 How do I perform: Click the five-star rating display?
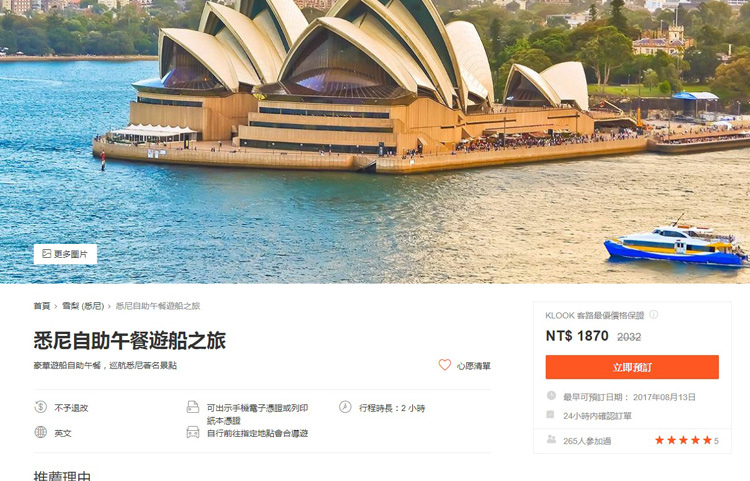[683, 440]
